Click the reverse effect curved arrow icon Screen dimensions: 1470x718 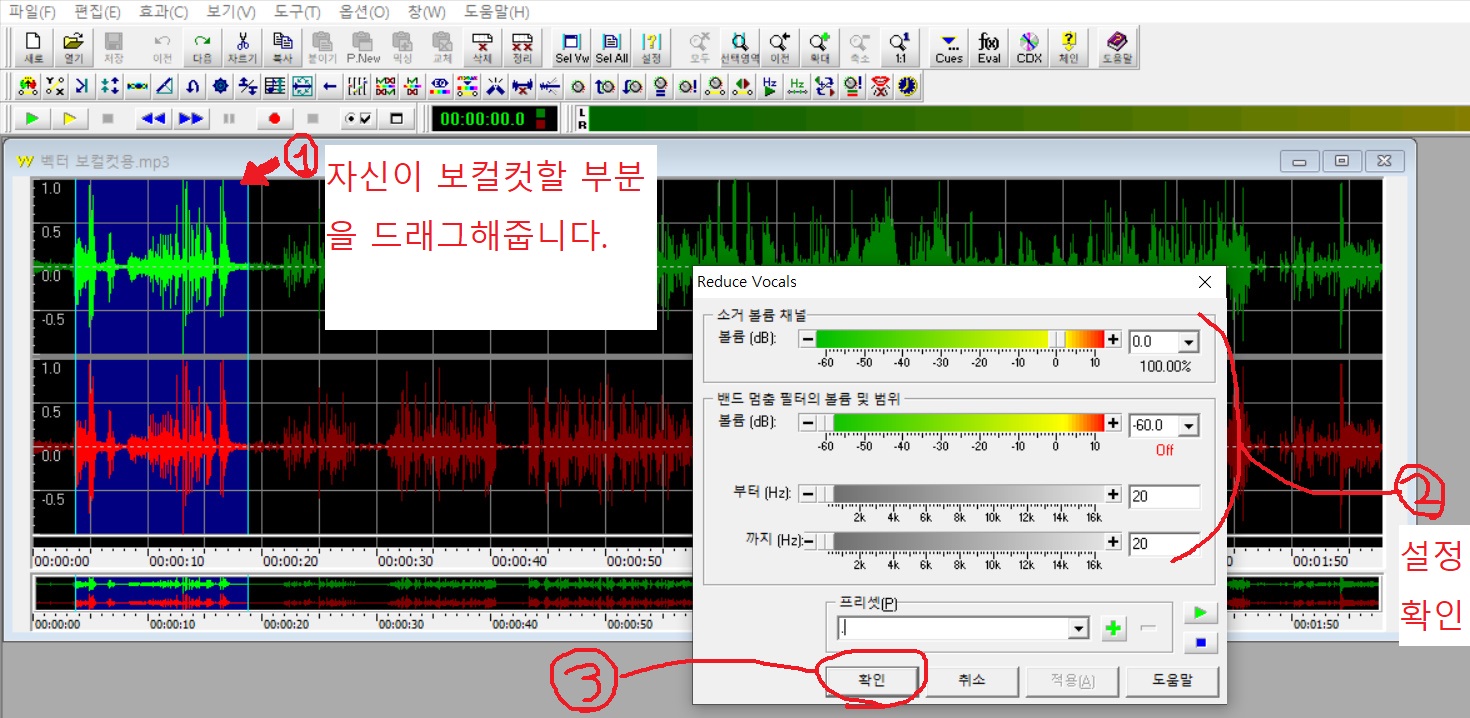[193, 86]
